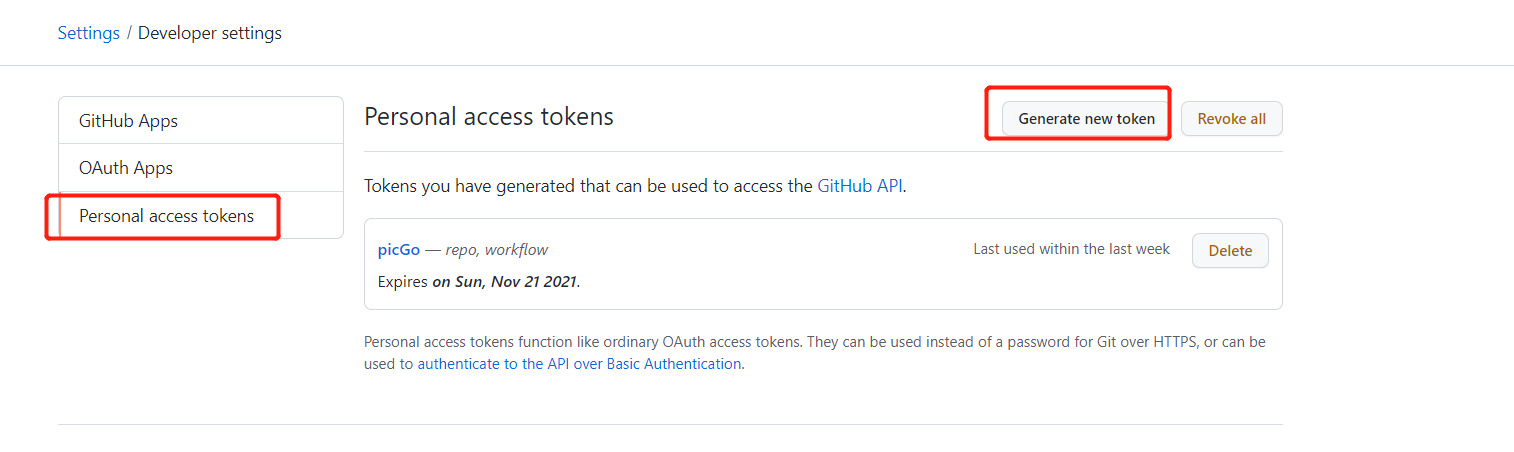Click the Developer settings breadcrumb text
The image size is (1514, 452).
(210, 33)
